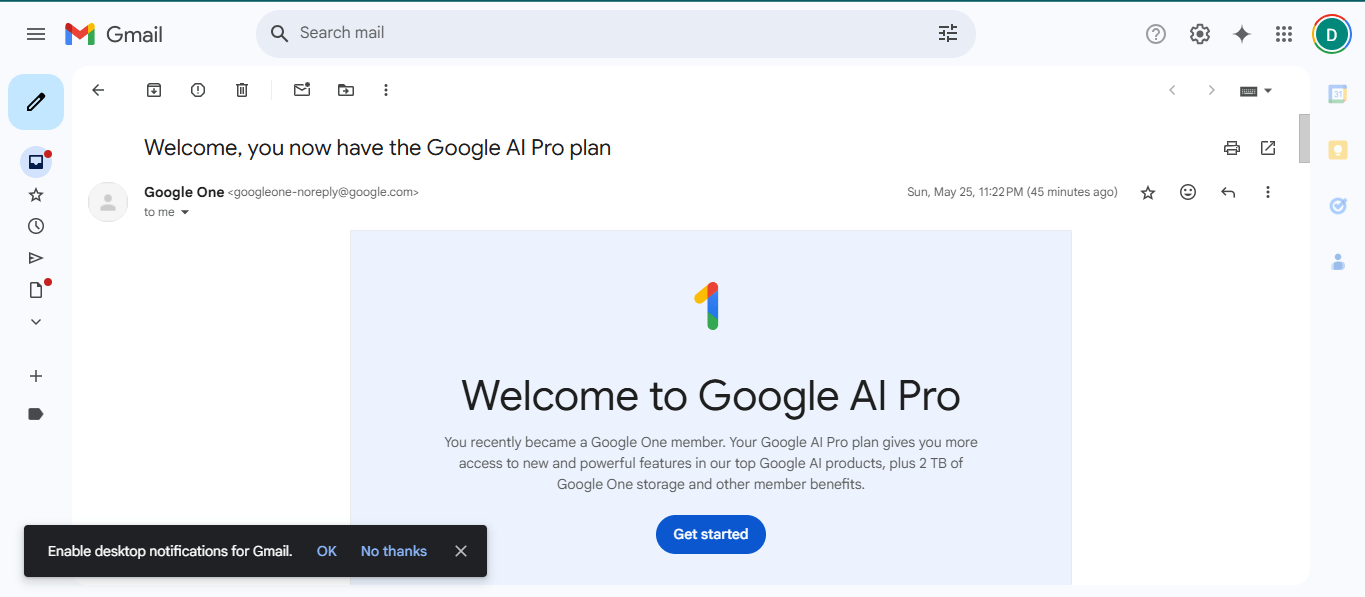Add an emoji reaction to the message
Screen dimensions: 1365x597
click(1188, 192)
